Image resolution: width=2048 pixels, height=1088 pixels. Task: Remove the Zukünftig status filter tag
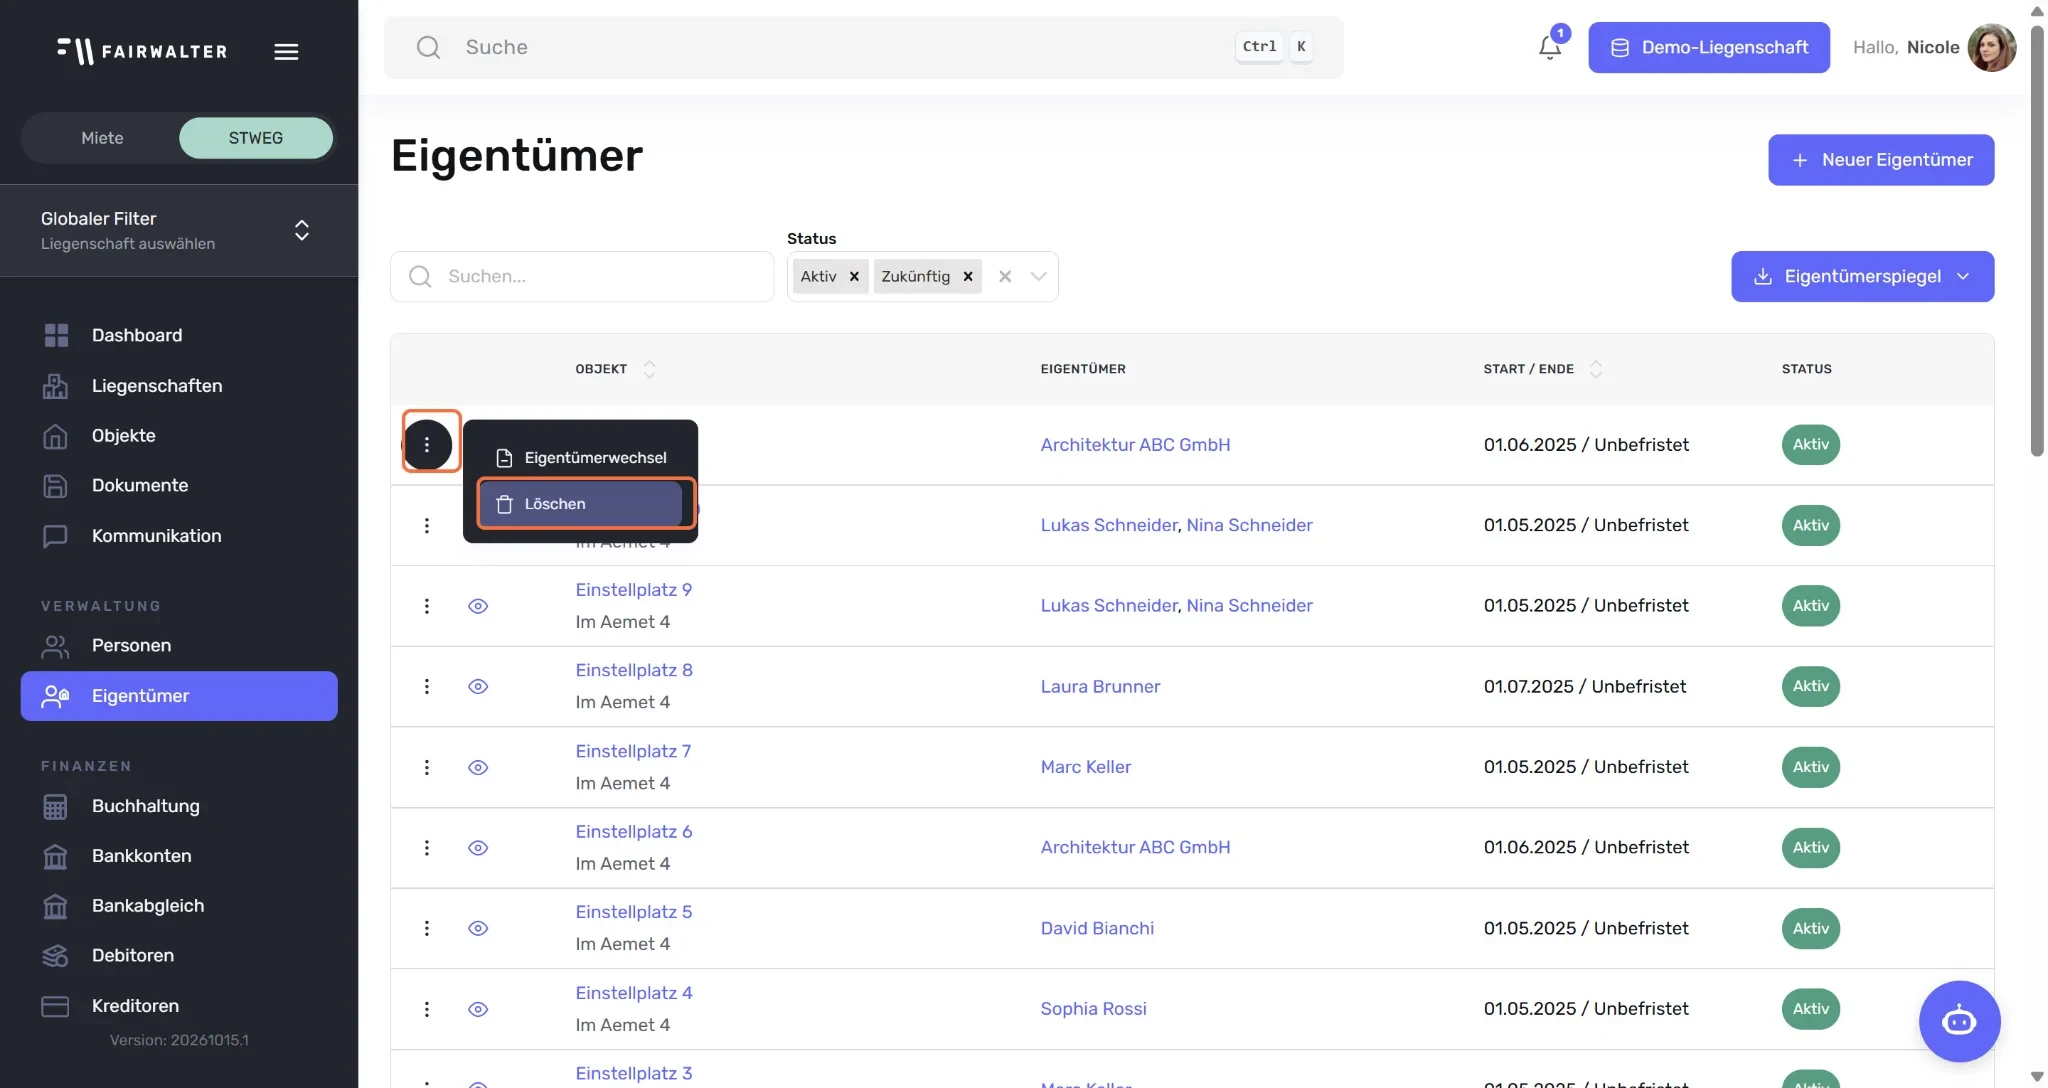coord(968,276)
